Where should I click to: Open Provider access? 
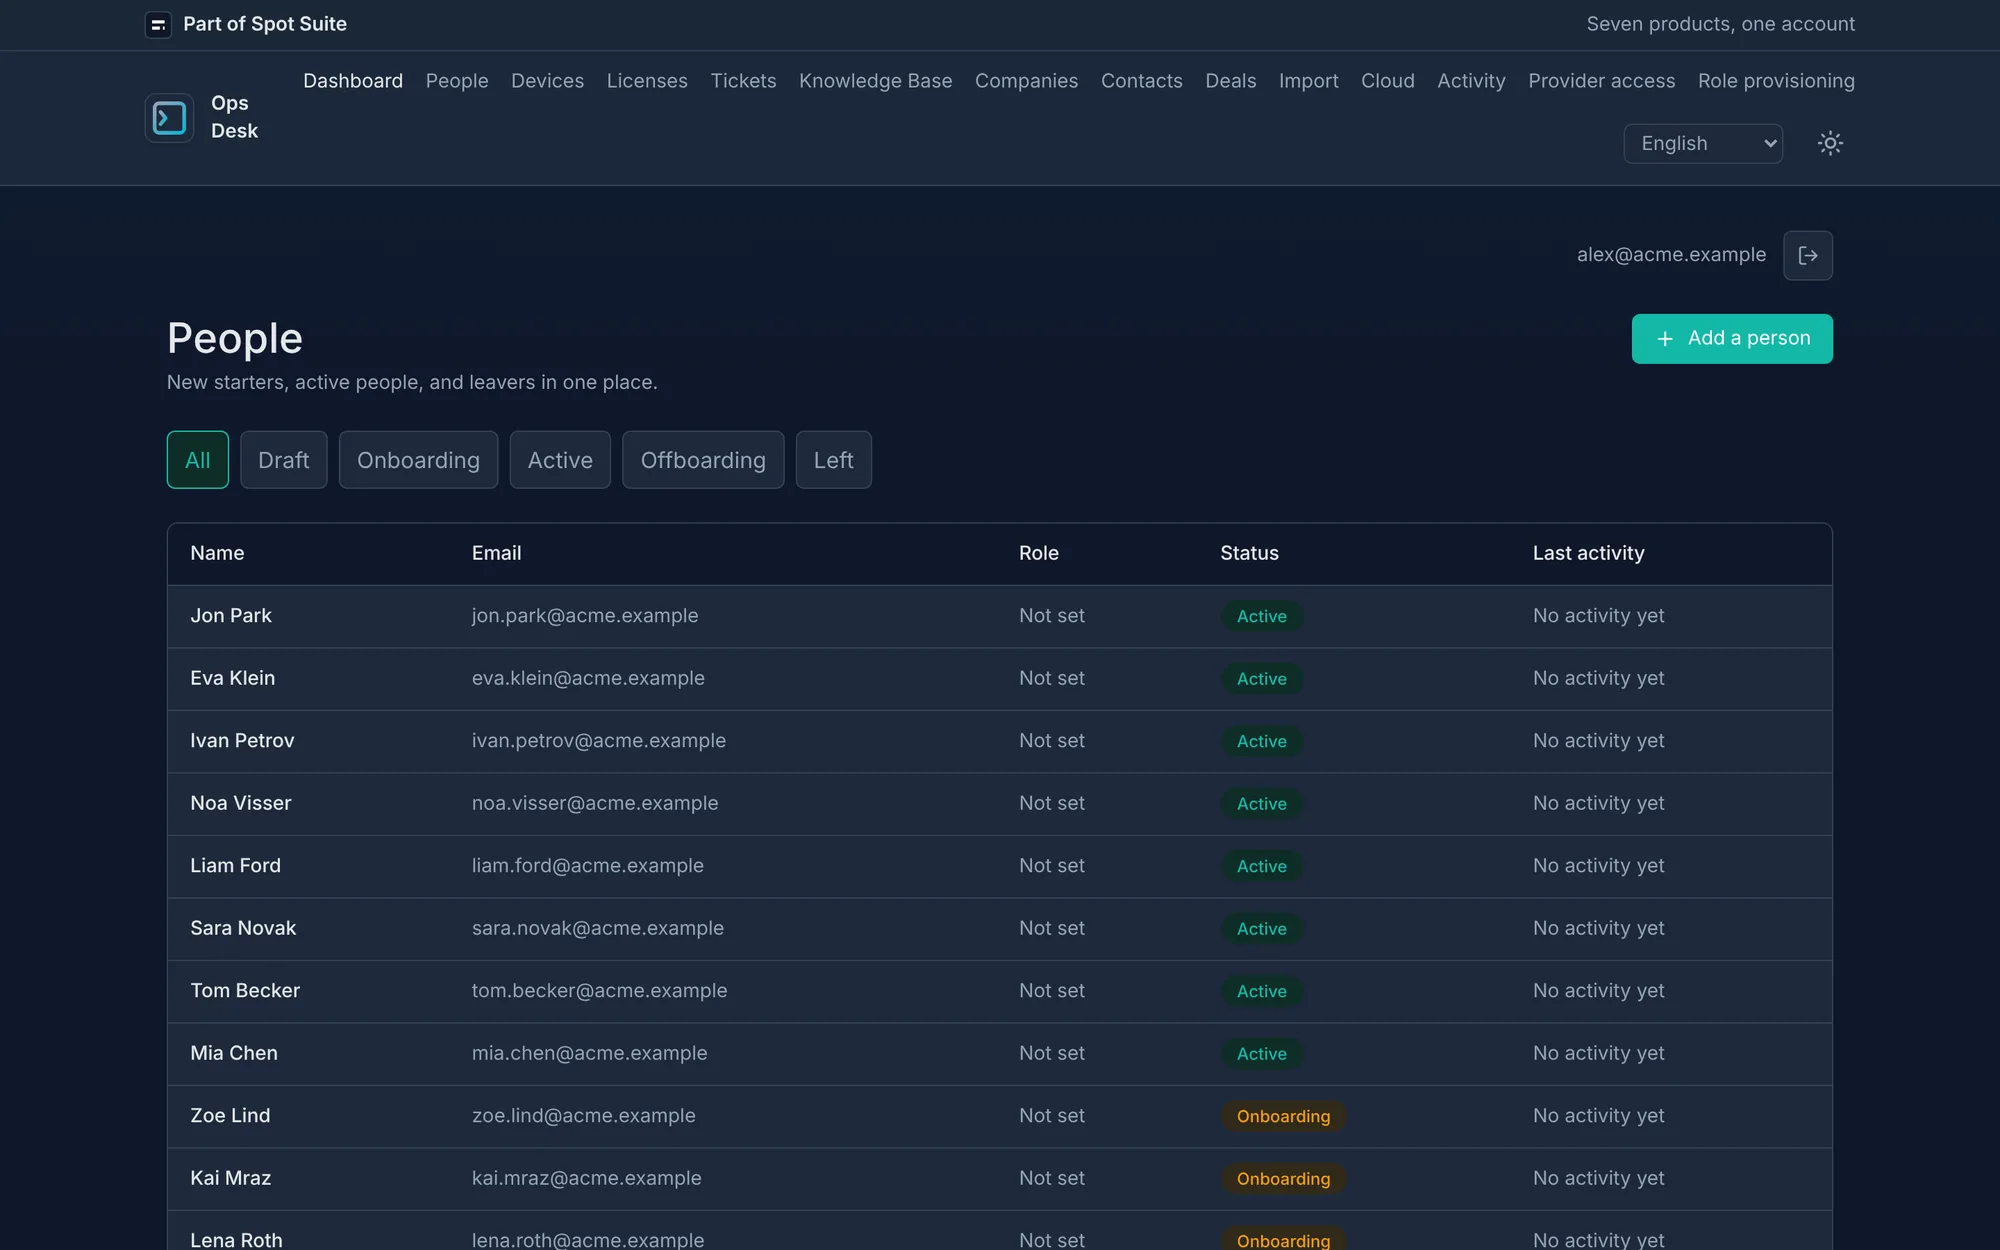click(x=1601, y=81)
